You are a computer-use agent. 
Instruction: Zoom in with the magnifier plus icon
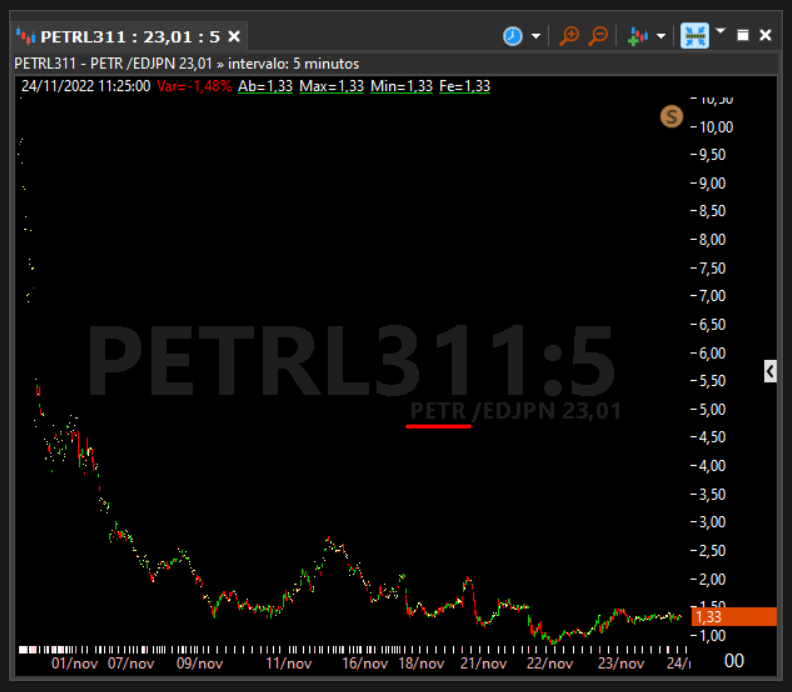click(x=569, y=36)
